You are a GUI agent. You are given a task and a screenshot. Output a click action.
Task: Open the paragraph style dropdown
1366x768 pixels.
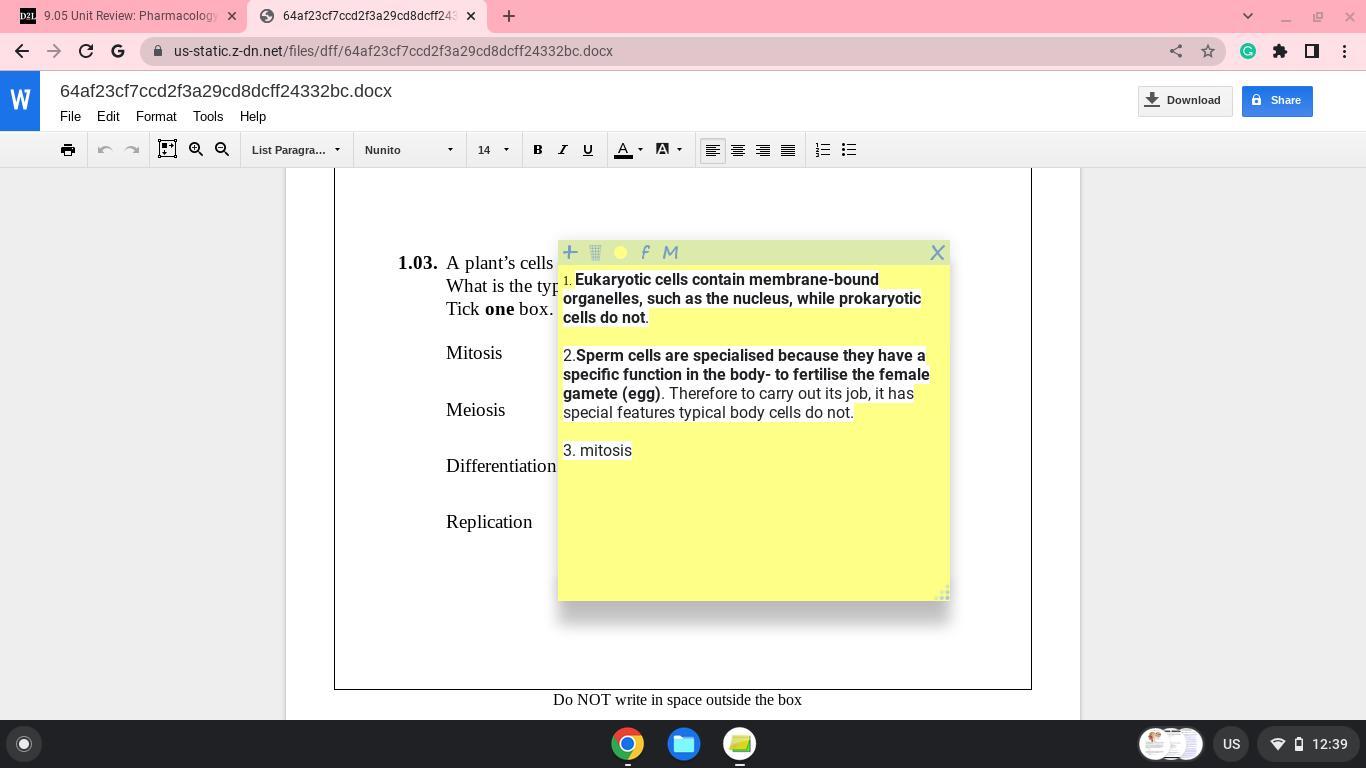click(x=296, y=150)
